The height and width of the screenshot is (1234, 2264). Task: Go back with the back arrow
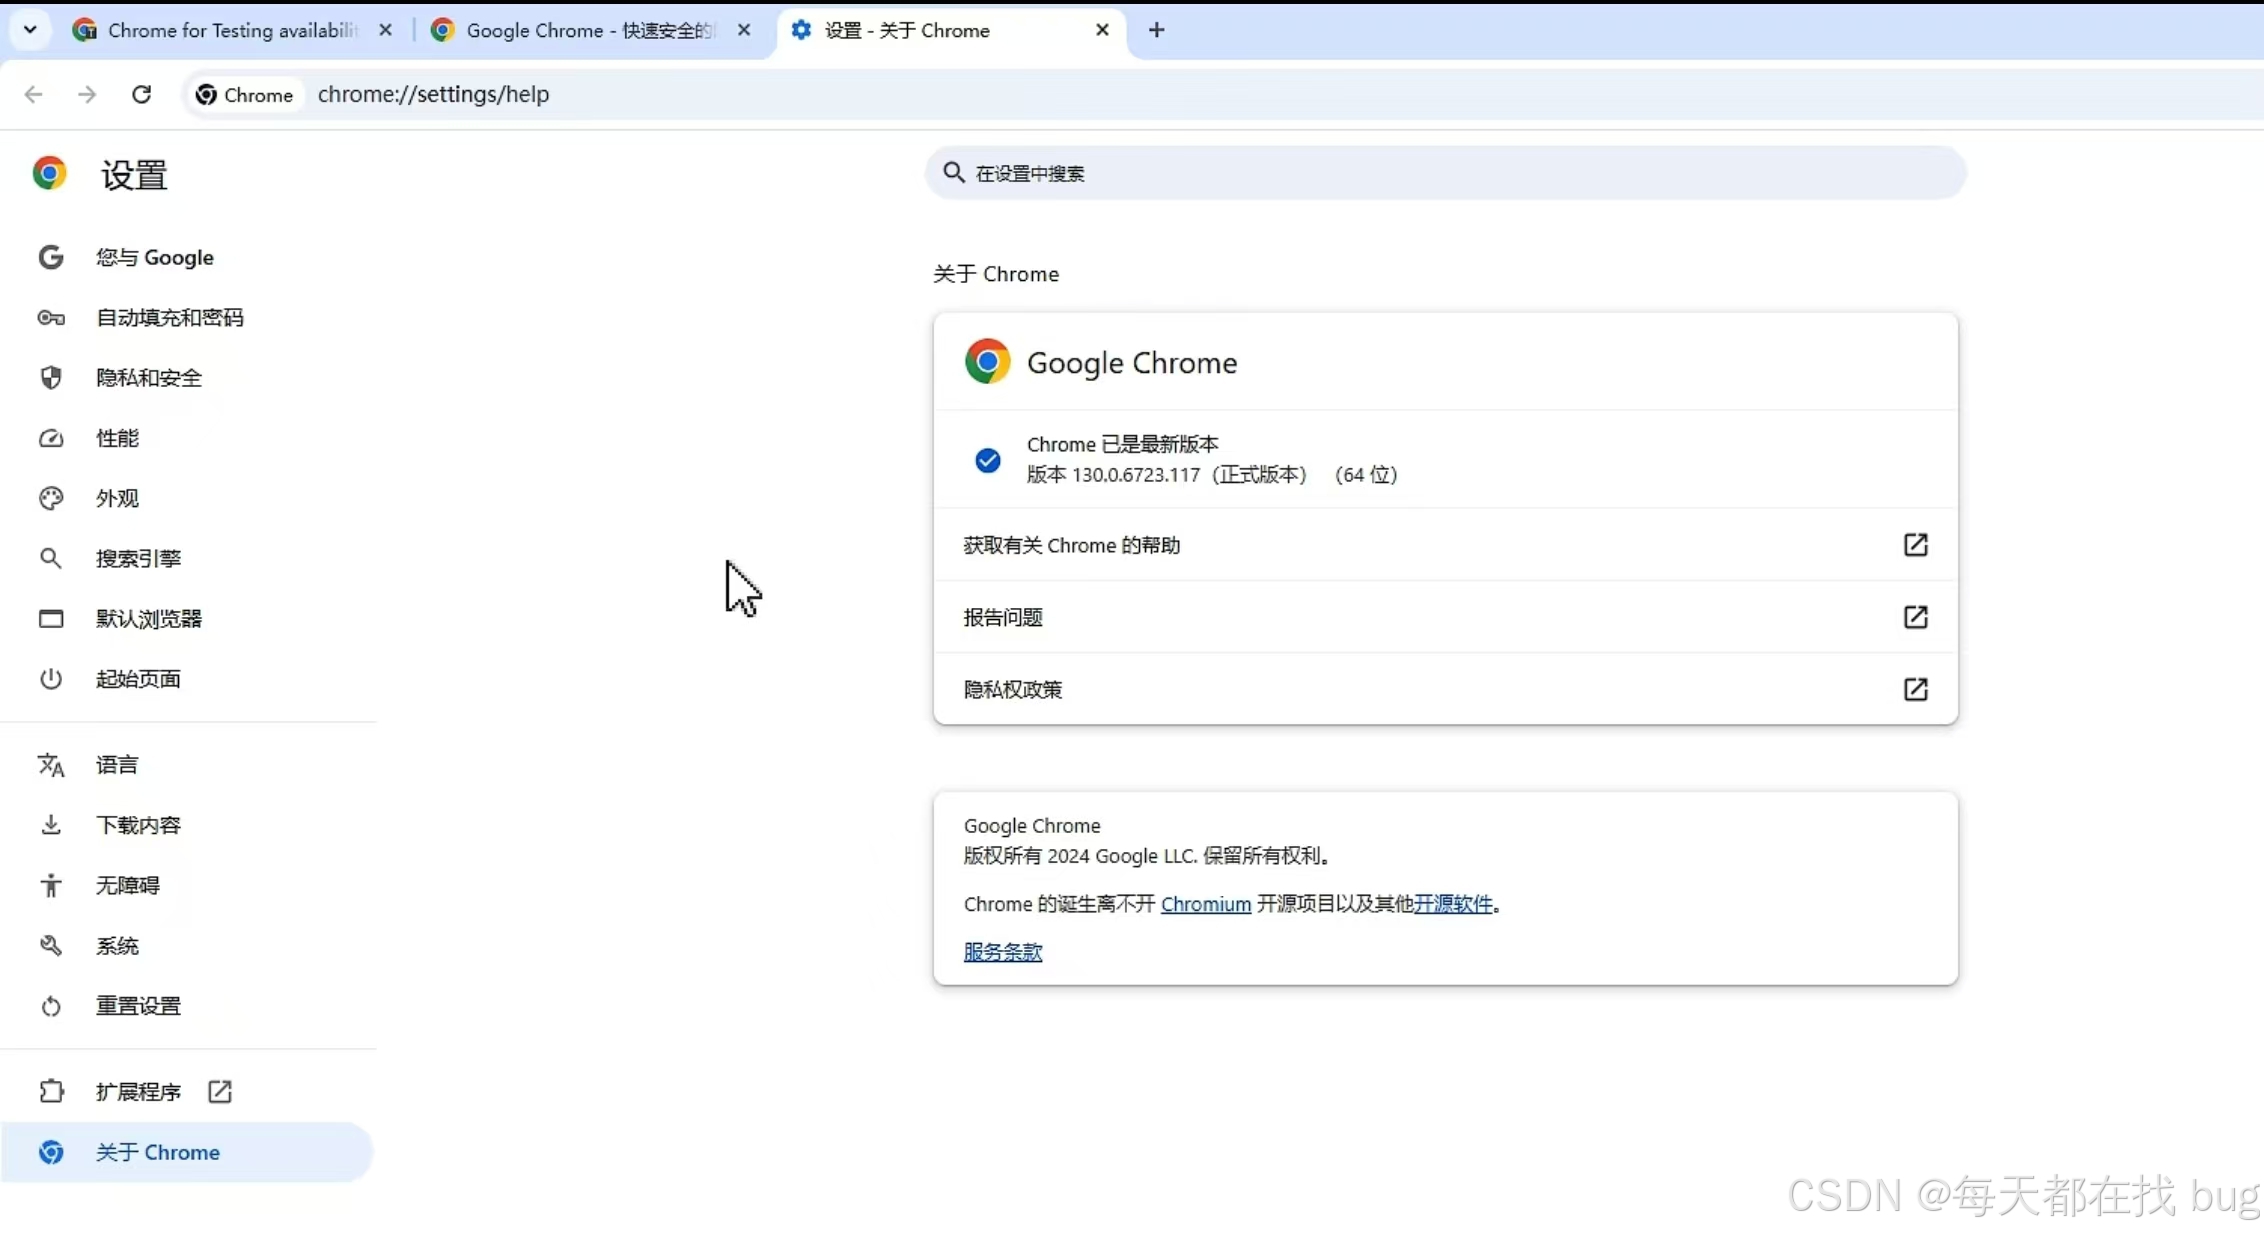(33, 94)
